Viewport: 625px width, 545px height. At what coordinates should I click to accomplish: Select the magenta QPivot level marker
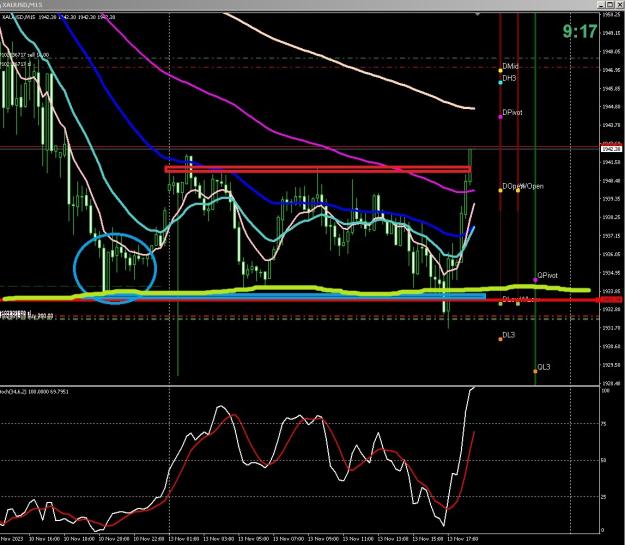click(535, 280)
